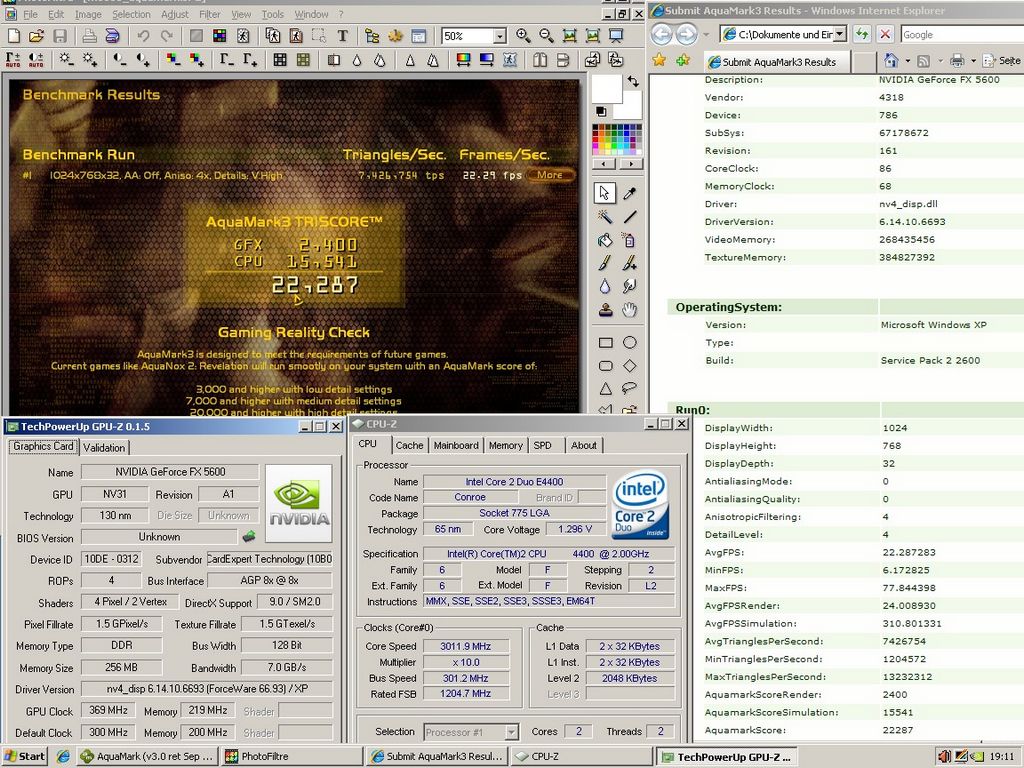Click the More button in AquaMark results
Screen dimensions: 1024x768
click(x=550, y=175)
